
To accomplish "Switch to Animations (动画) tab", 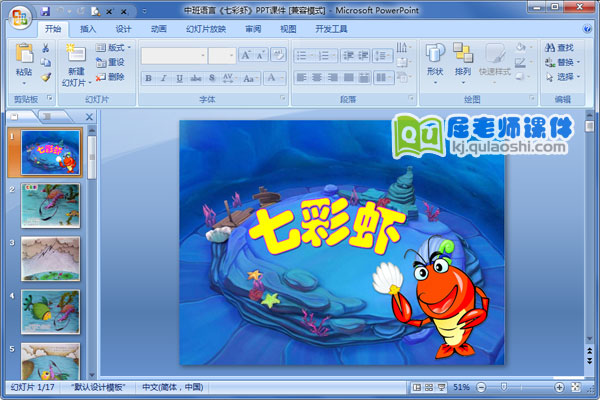I will 158,29.
